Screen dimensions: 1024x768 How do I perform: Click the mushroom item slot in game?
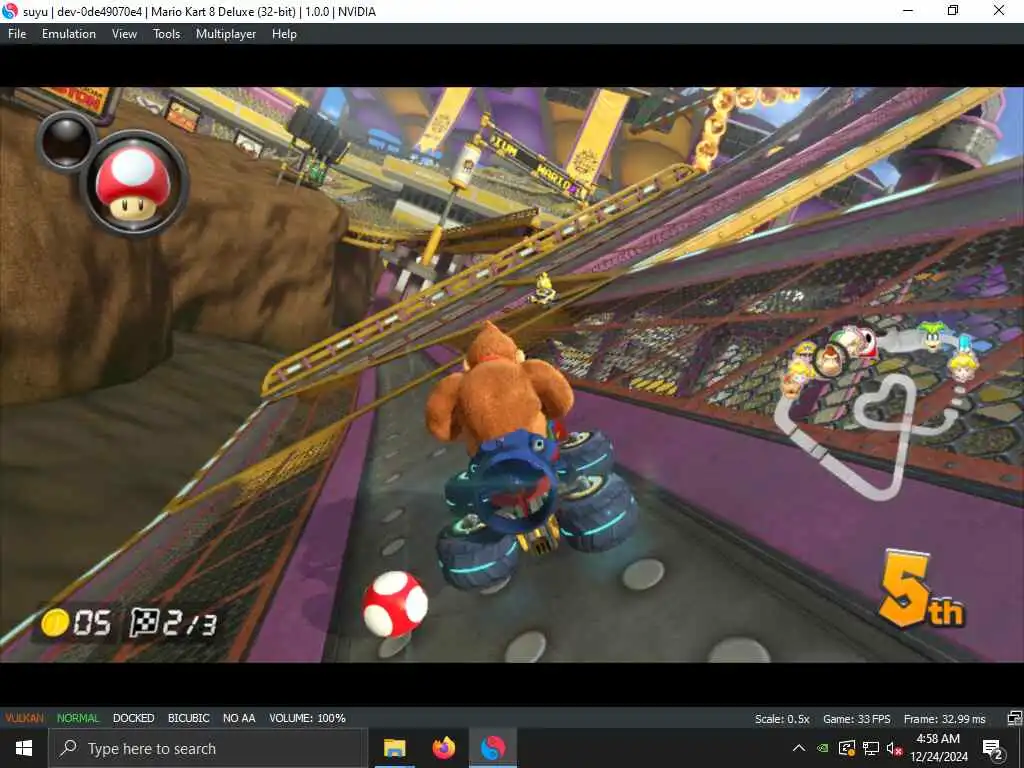pos(135,182)
